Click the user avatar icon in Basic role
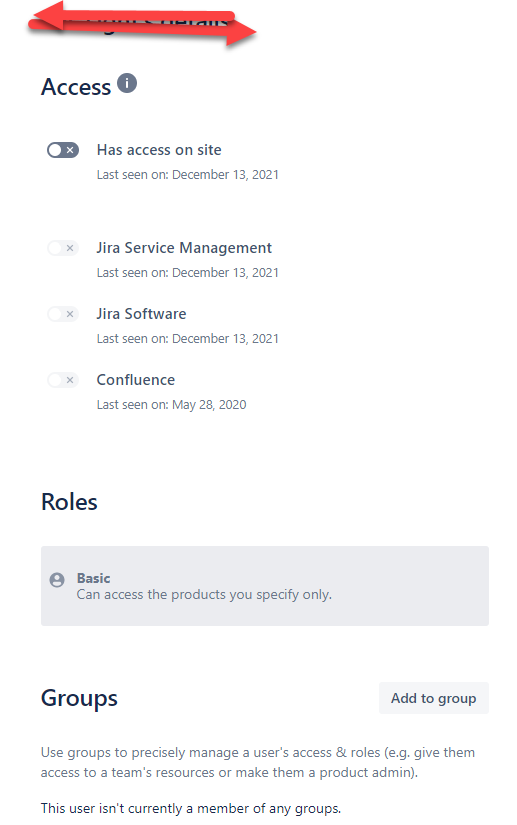517x825 pixels. 57,580
